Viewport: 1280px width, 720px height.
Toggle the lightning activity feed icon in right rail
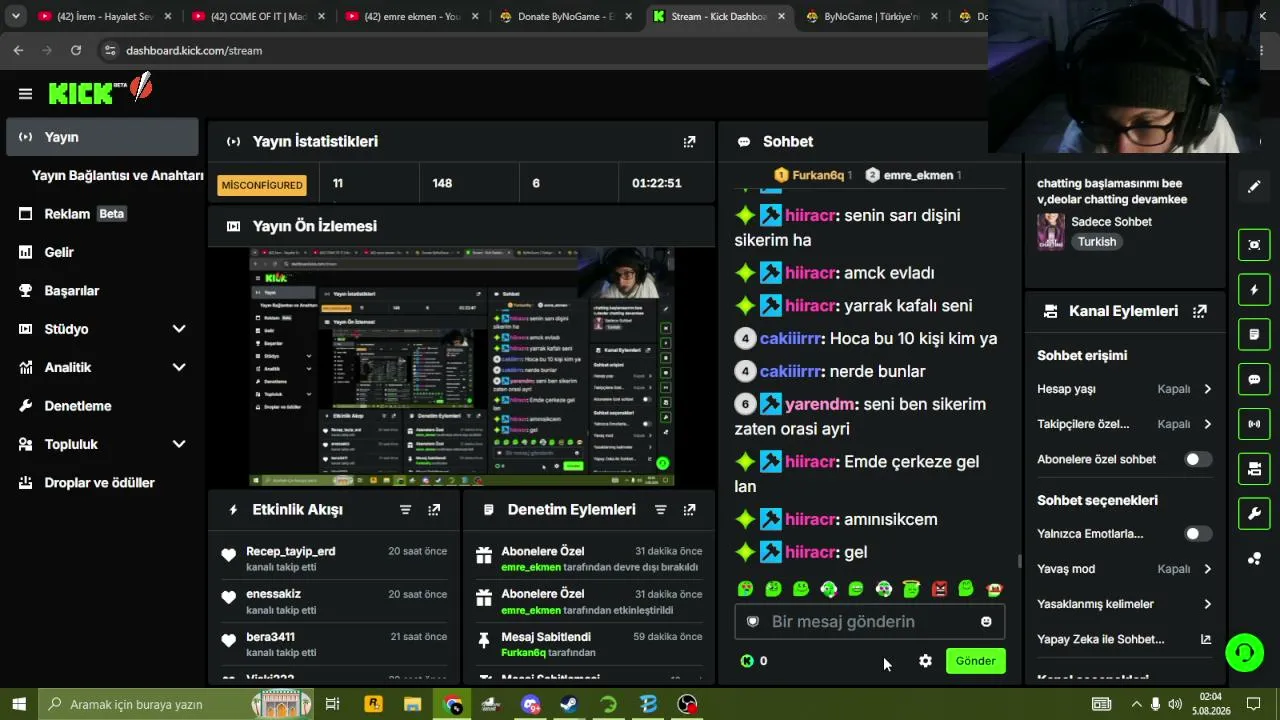tap(1254, 290)
